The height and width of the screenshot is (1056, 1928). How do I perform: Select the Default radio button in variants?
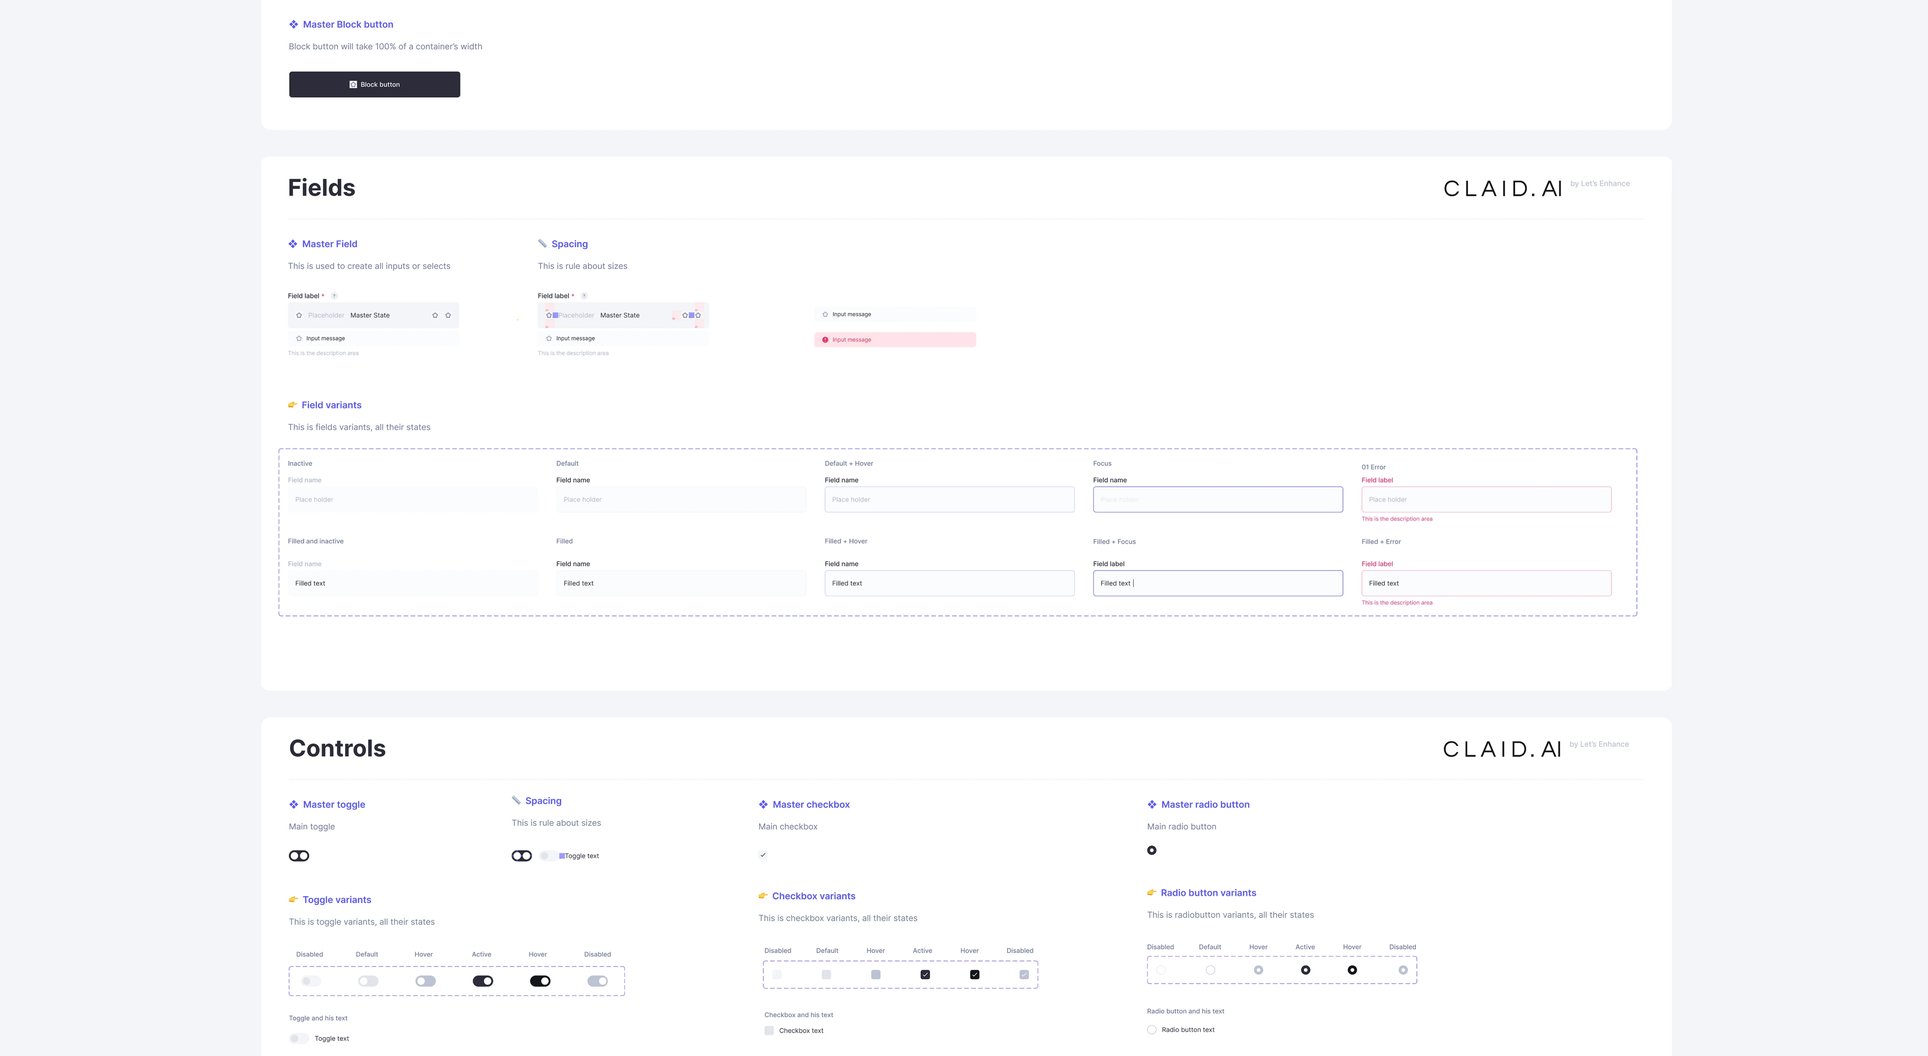point(1210,970)
